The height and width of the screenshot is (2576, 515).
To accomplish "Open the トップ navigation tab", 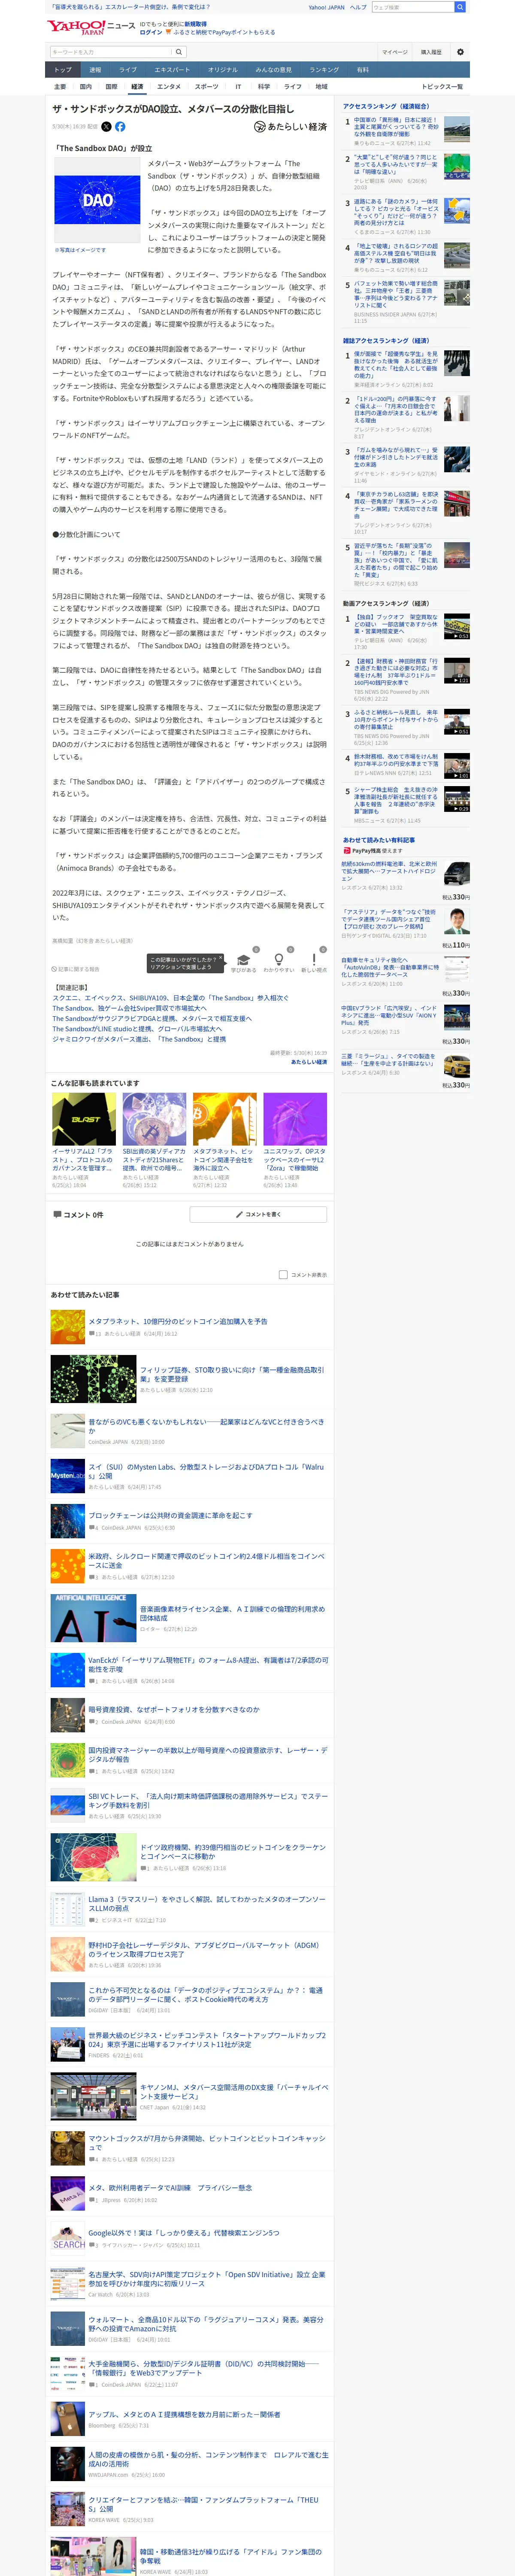I will pyautogui.click(x=63, y=70).
